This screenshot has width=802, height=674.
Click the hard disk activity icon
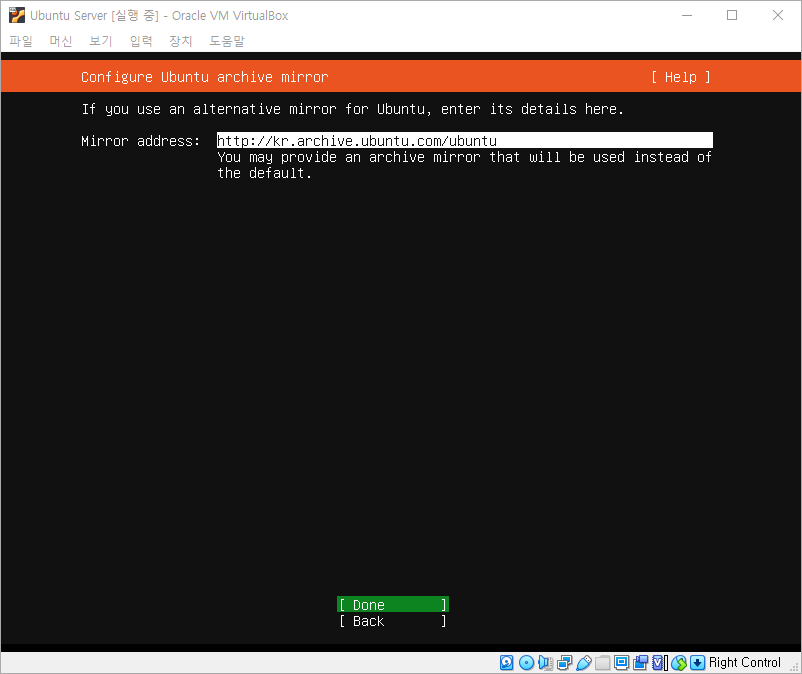[x=506, y=662]
